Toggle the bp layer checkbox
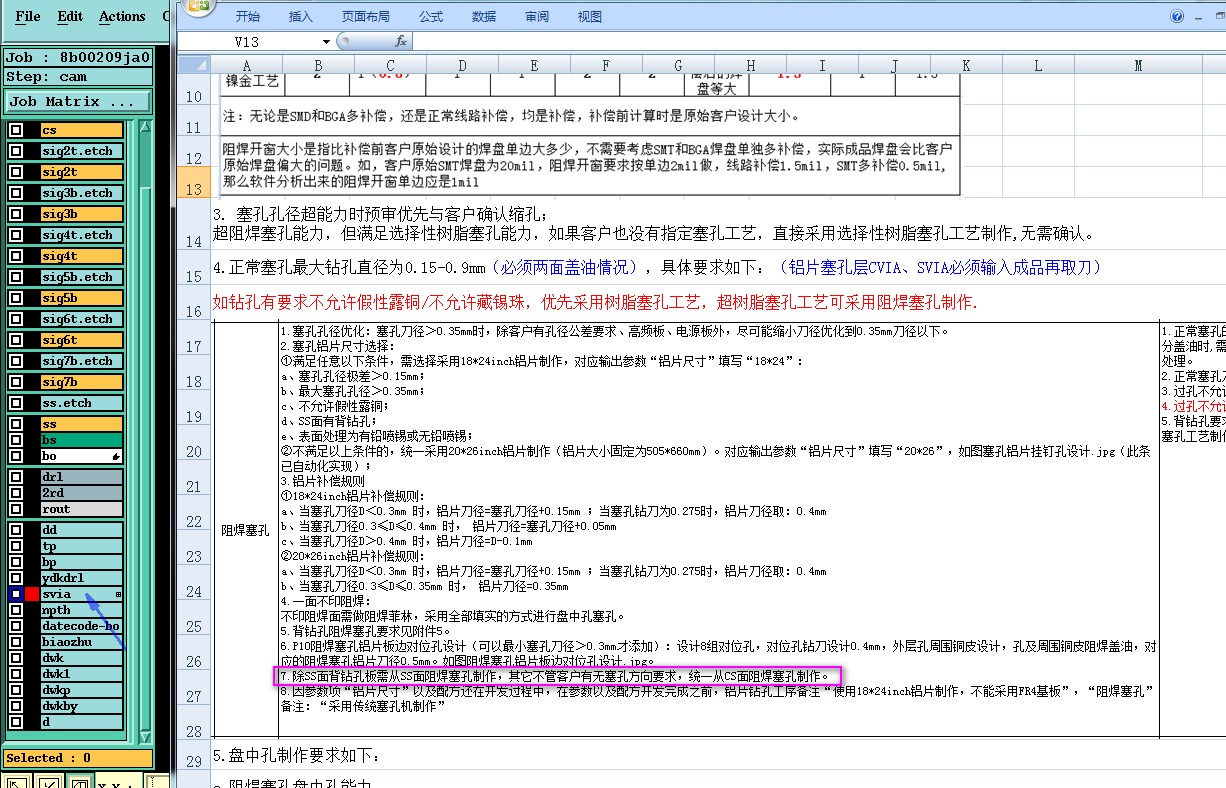The image size is (1226, 788). point(16,562)
